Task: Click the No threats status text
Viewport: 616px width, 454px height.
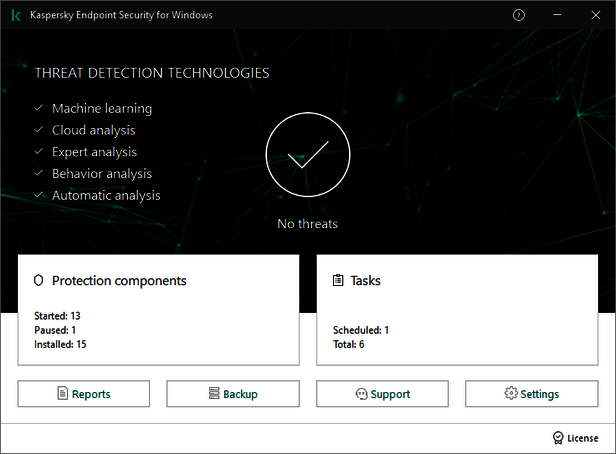Action: (307, 224)
